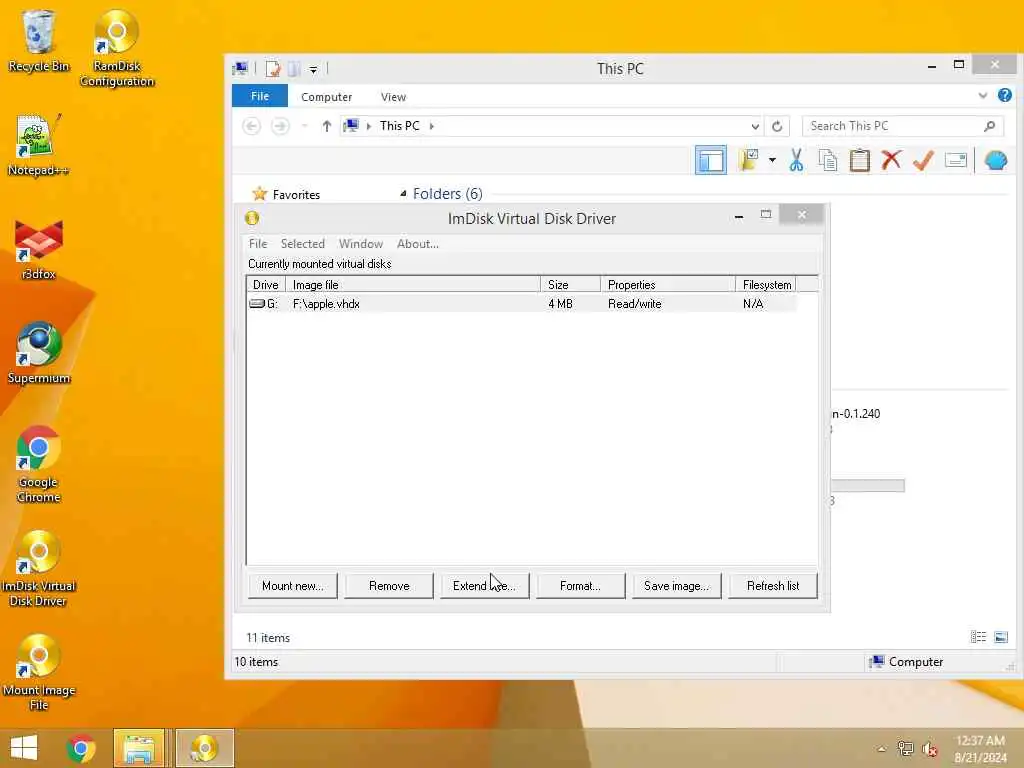Sort by the Size column header

570,285
